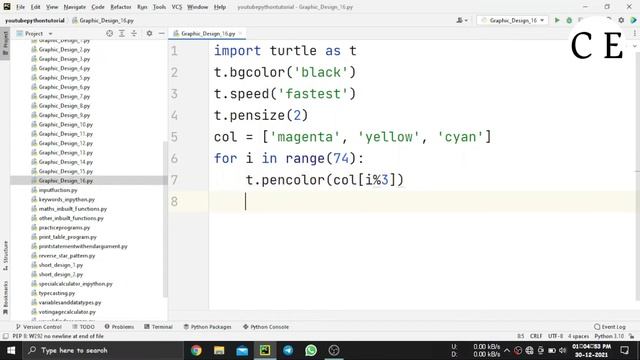Select Graphic_Design_2.py in project tree
640x360 pixels.
pos(64,49)
